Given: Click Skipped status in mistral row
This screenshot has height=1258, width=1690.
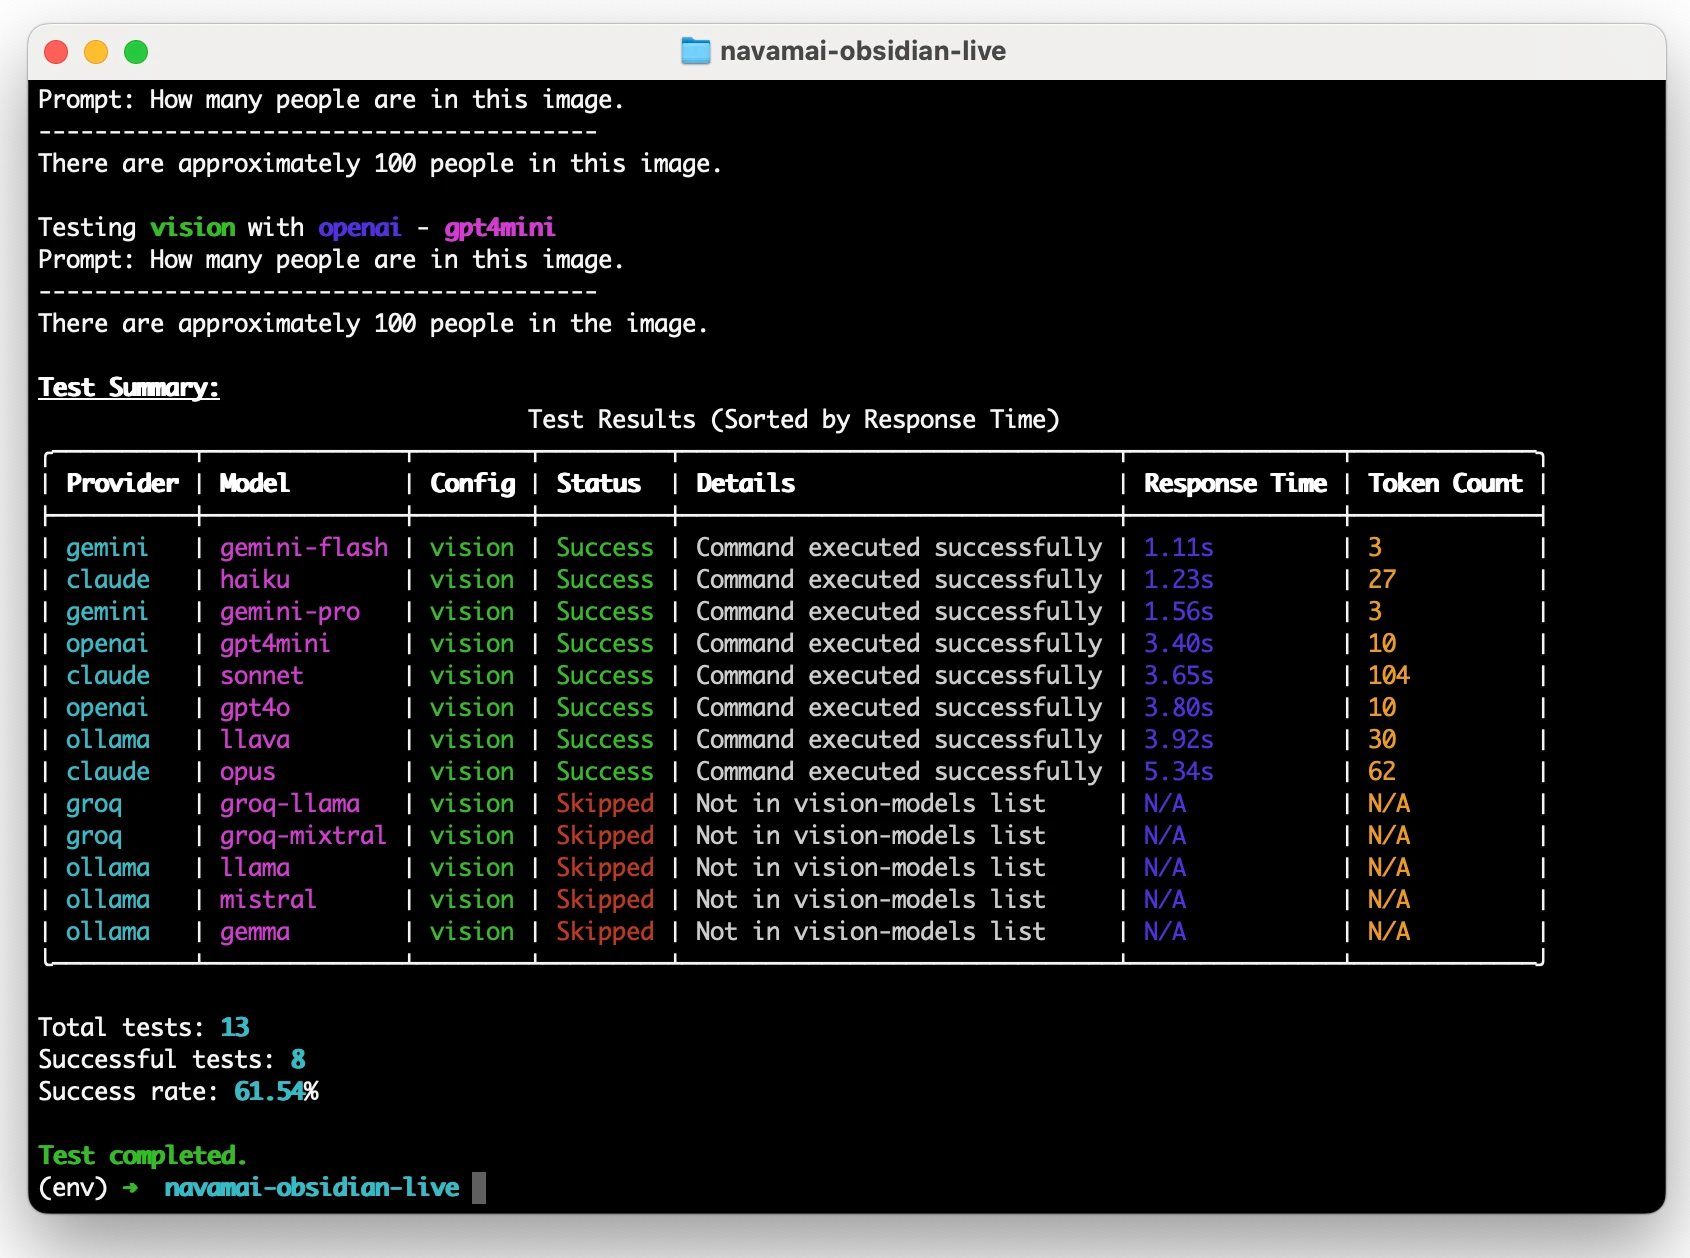Looking at the screenshot, I should (605, 899).
